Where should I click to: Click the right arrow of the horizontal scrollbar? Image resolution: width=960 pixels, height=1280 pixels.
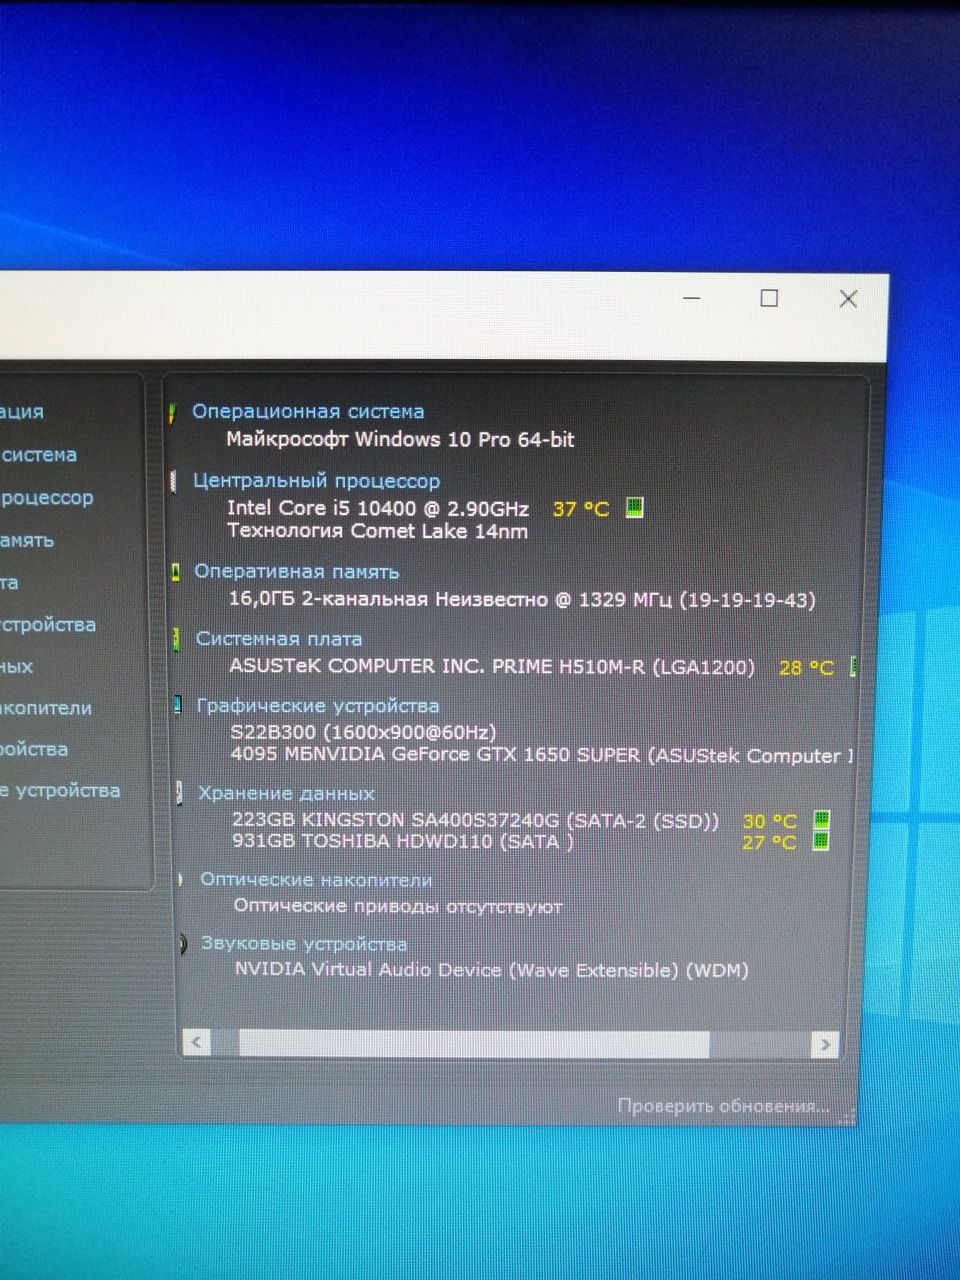[824, 1044]
